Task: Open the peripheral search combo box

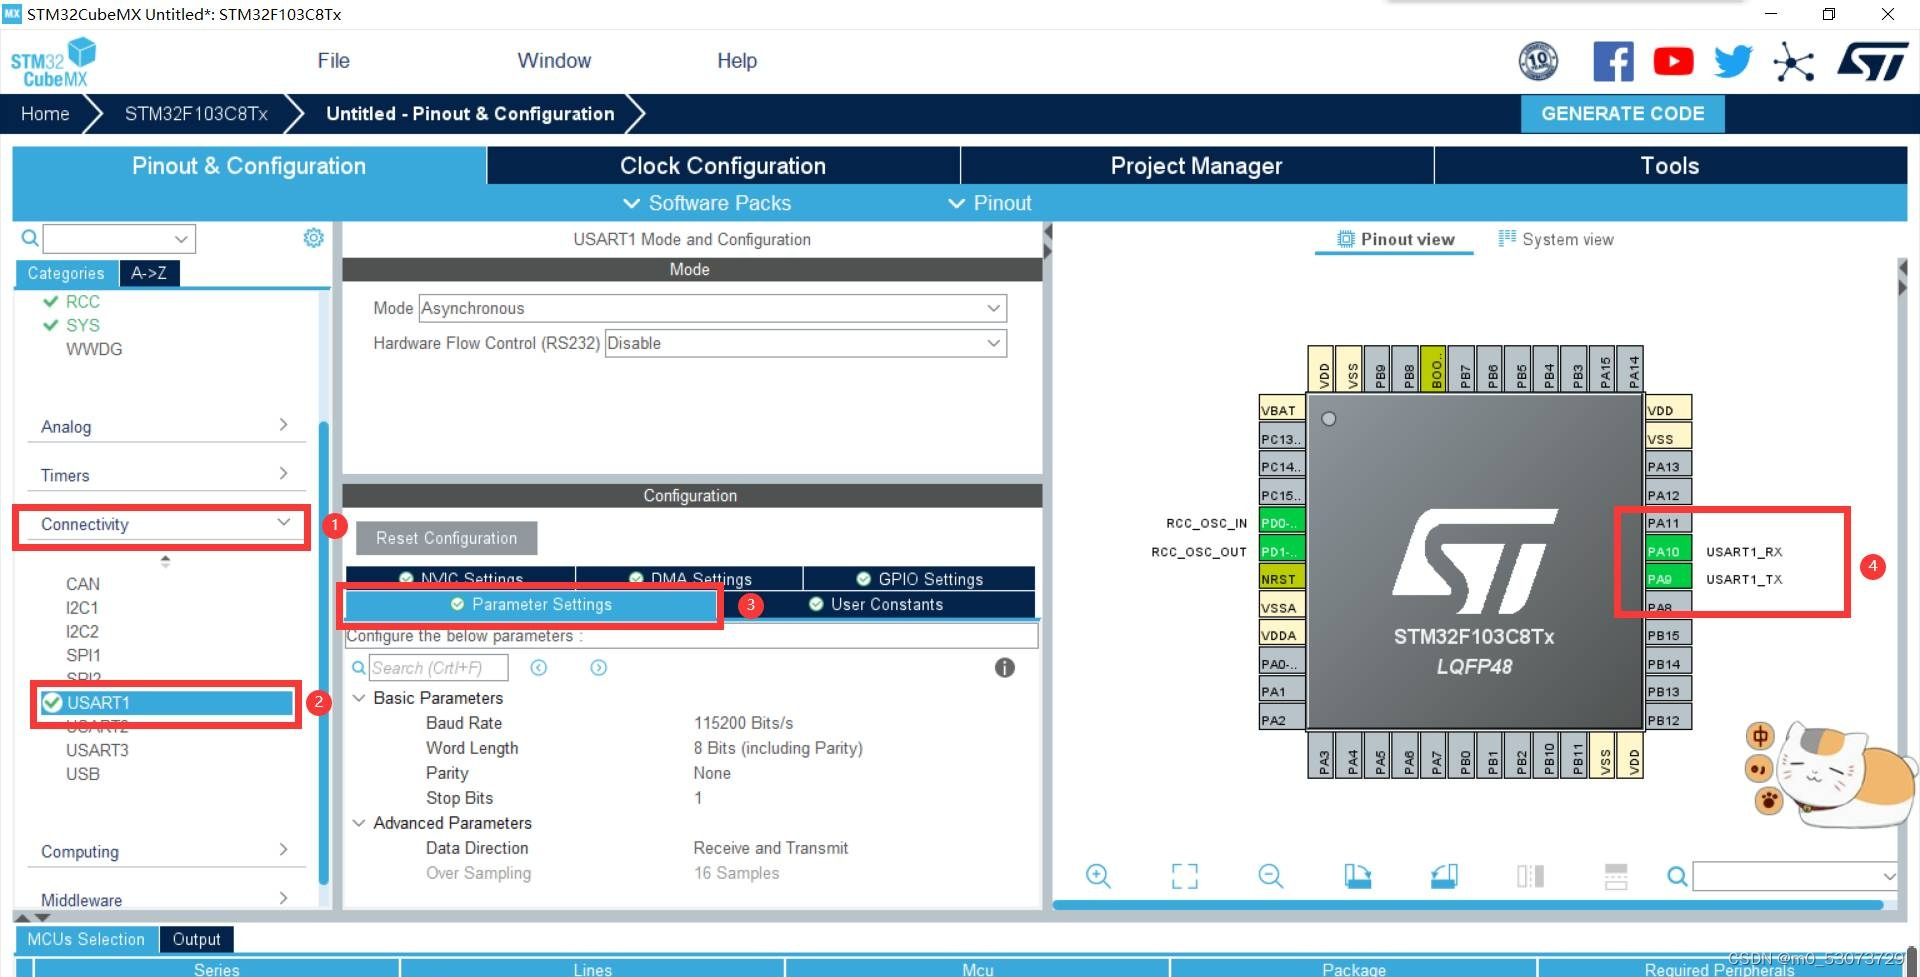Action: click(x=119, y=239)
